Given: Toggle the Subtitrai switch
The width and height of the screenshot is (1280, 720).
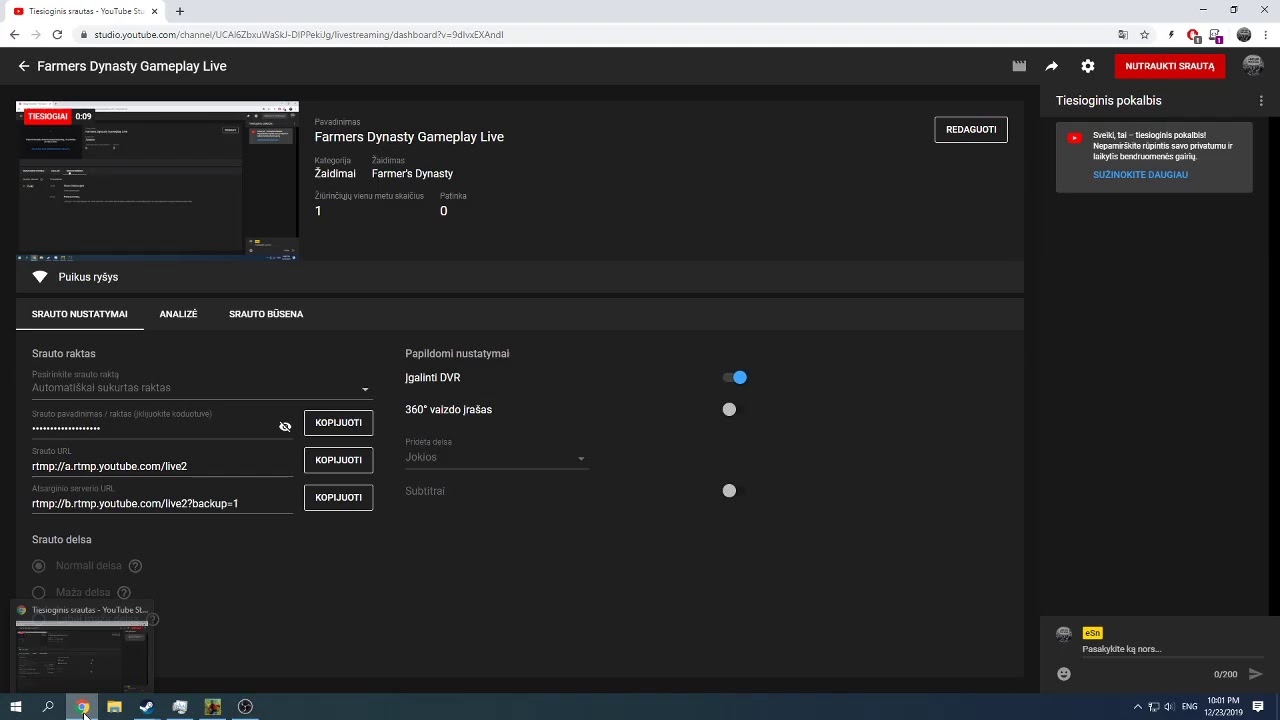Looking at the screenshot, I should (x=735, y=491).
